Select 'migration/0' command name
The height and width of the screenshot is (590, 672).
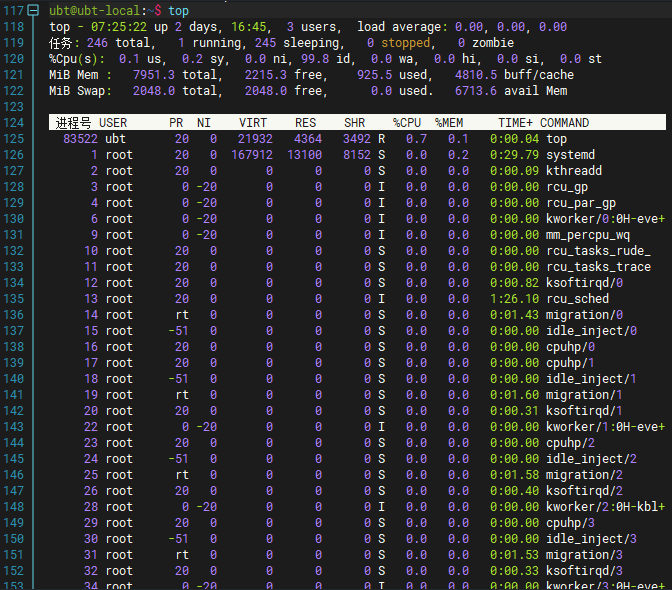pos(585,315)
